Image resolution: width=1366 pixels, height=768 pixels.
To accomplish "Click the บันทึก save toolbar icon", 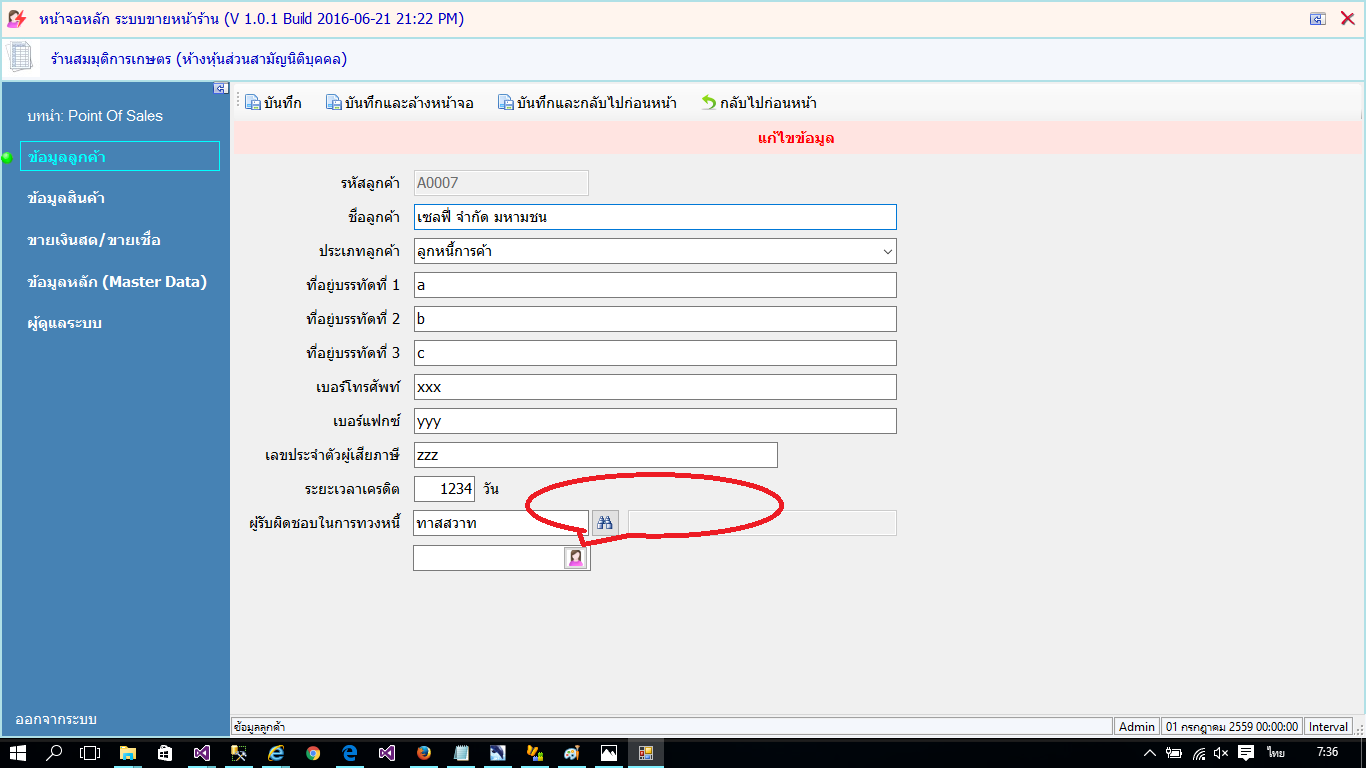I will tap(252, 102).
